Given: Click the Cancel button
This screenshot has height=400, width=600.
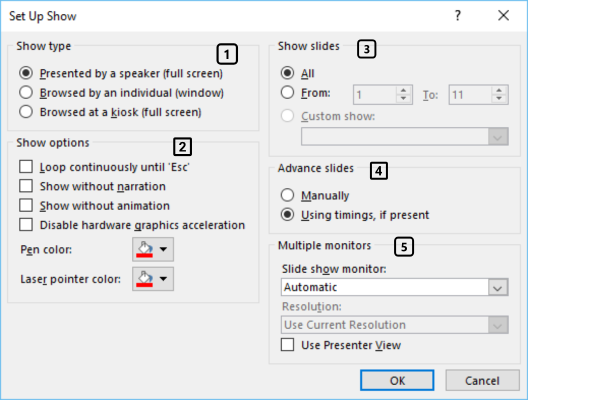Looking at the screenshot, I should coord(482,380).
